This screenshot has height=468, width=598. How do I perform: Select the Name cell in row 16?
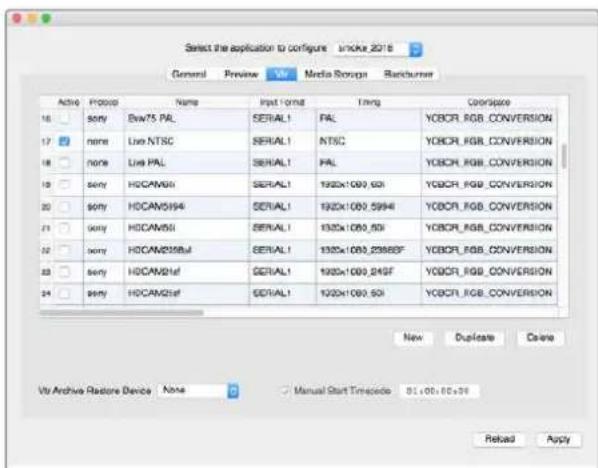click(186, 119)
